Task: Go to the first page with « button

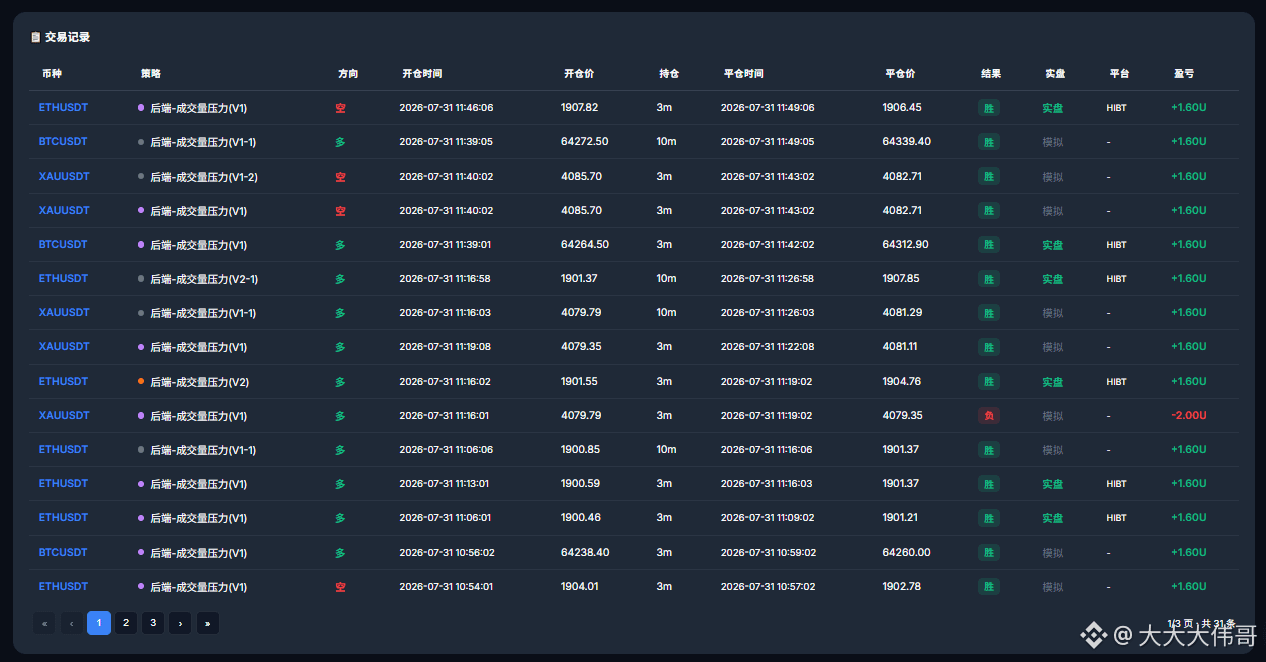Action: coord(44,623)
